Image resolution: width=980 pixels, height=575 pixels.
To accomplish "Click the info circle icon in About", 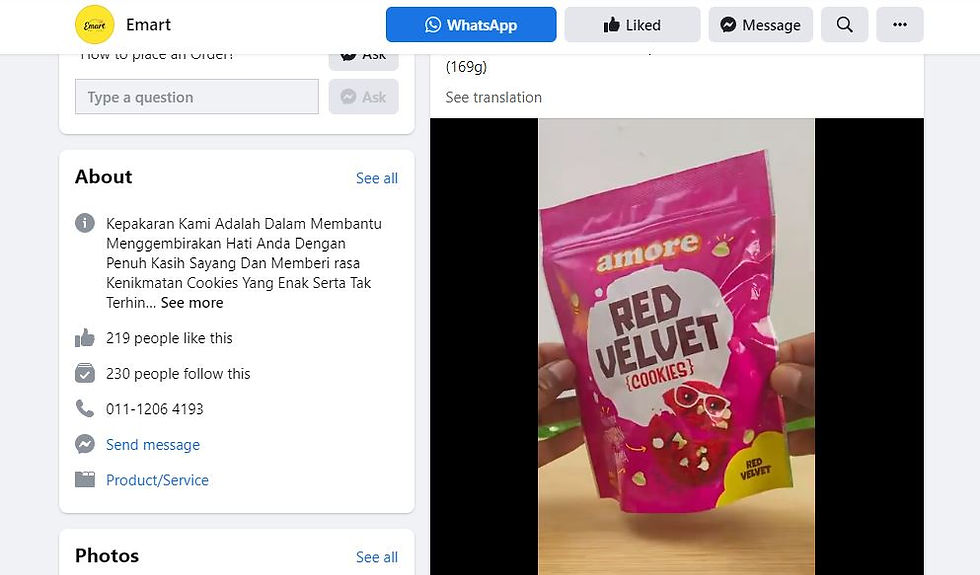I will click(x=85, y=222).
